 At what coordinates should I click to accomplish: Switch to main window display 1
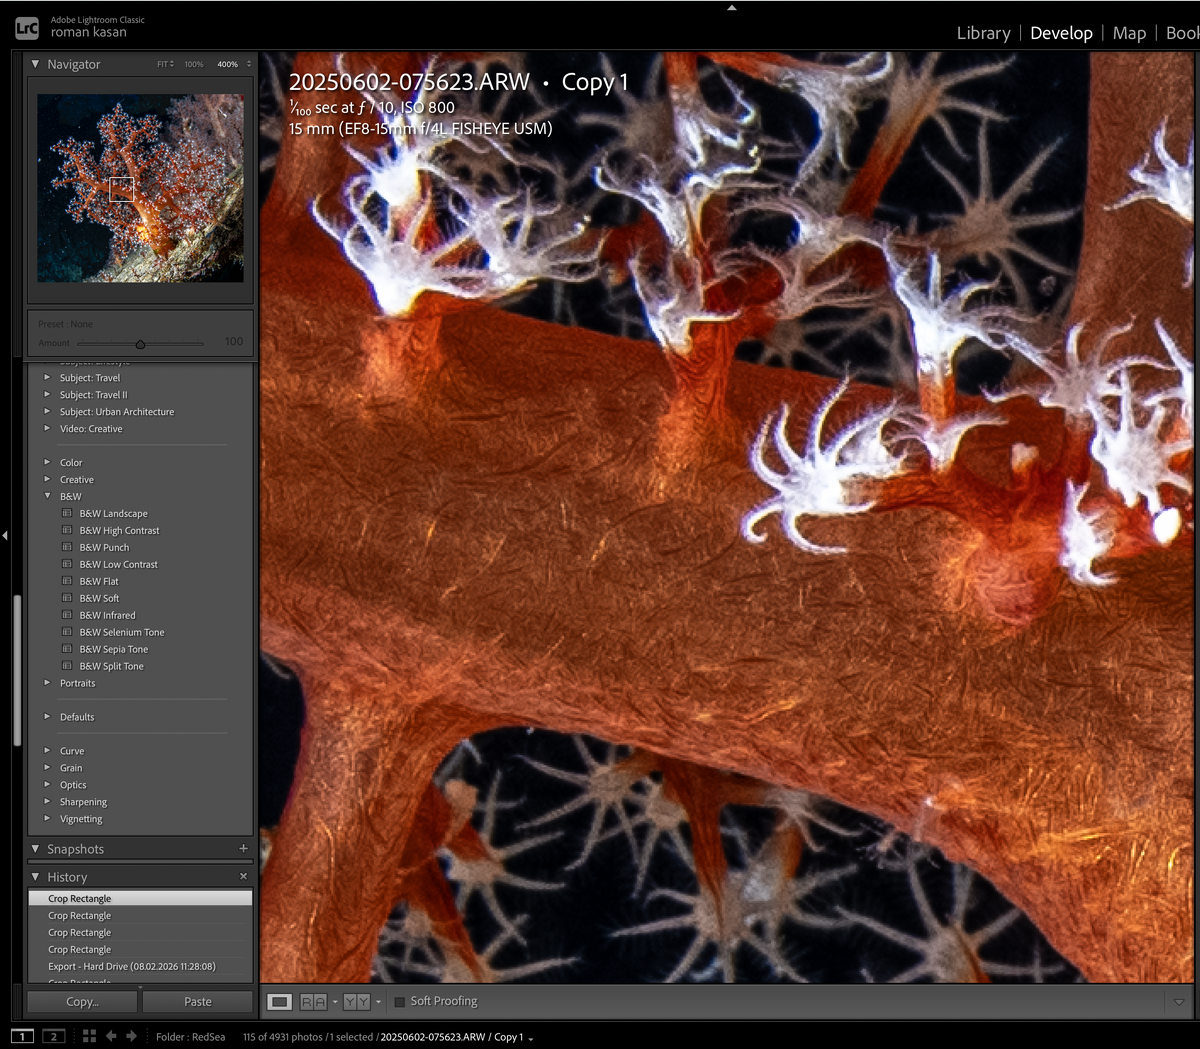(x=22, y=1036)
